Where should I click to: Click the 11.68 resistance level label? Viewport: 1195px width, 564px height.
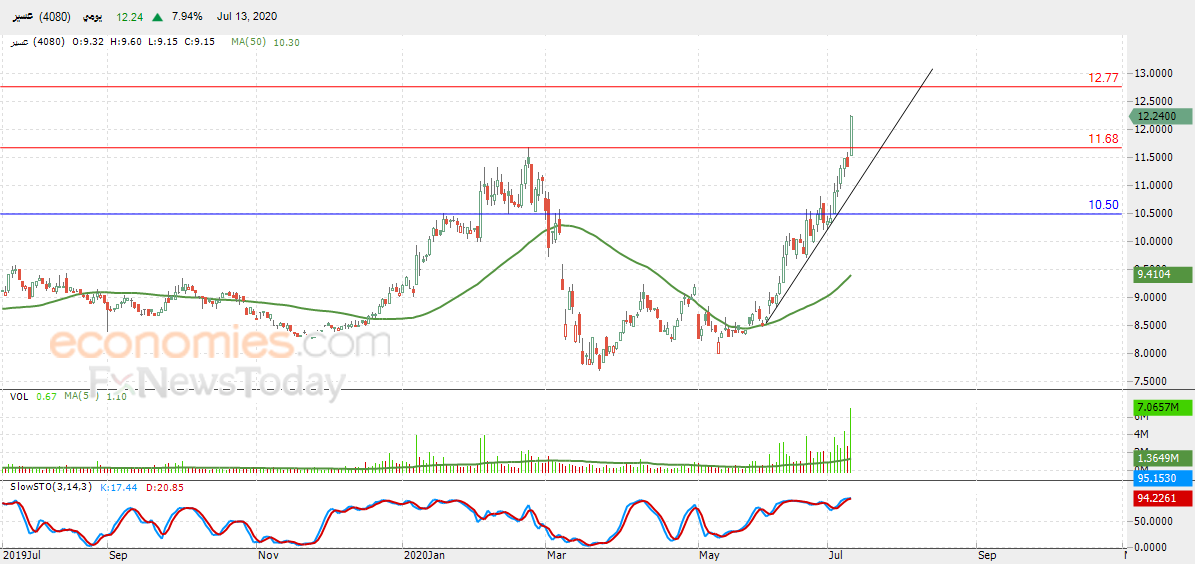[1104, 138]
